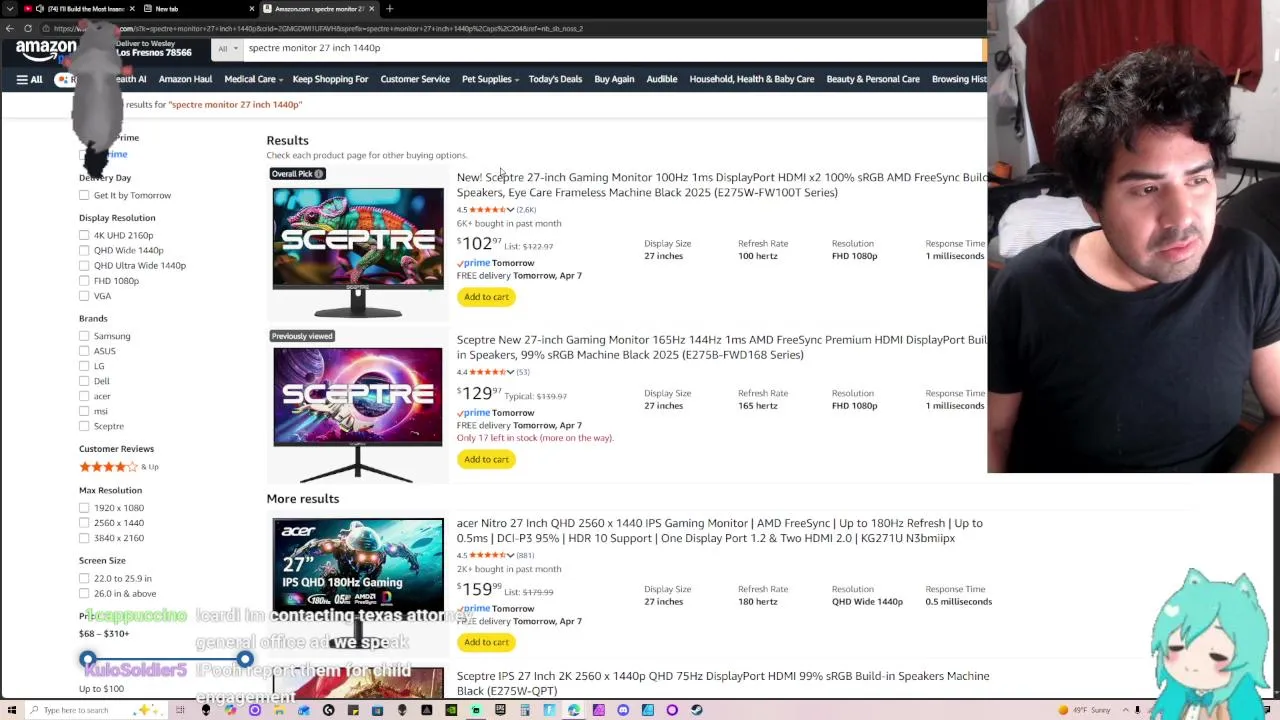The width and height of the screenshot is (1280, 720).
Task: Close the Amazon.com spectre monitor tab
Action: (x=371, y=9)
